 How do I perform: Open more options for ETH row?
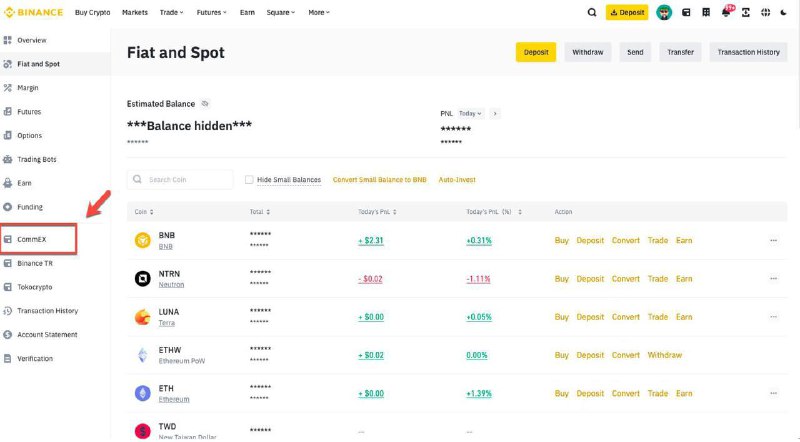[x=773, y=394]
